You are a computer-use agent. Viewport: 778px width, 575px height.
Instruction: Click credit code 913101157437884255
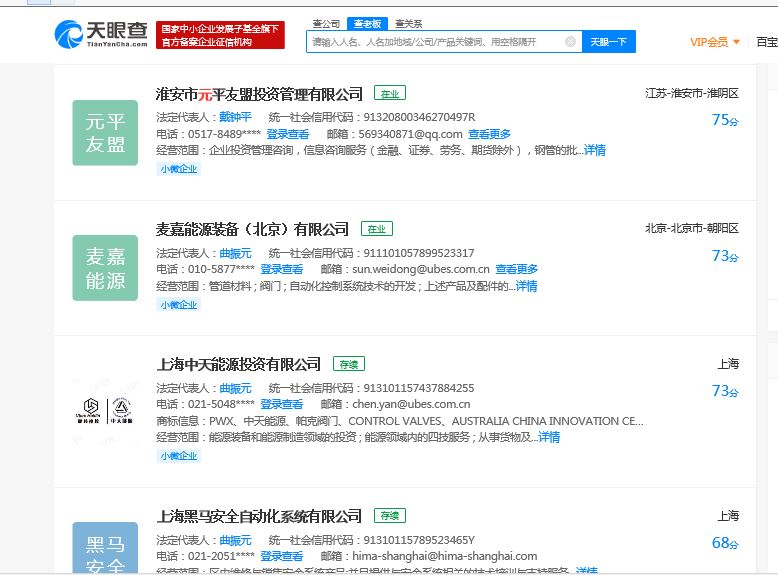coord(419,388)
